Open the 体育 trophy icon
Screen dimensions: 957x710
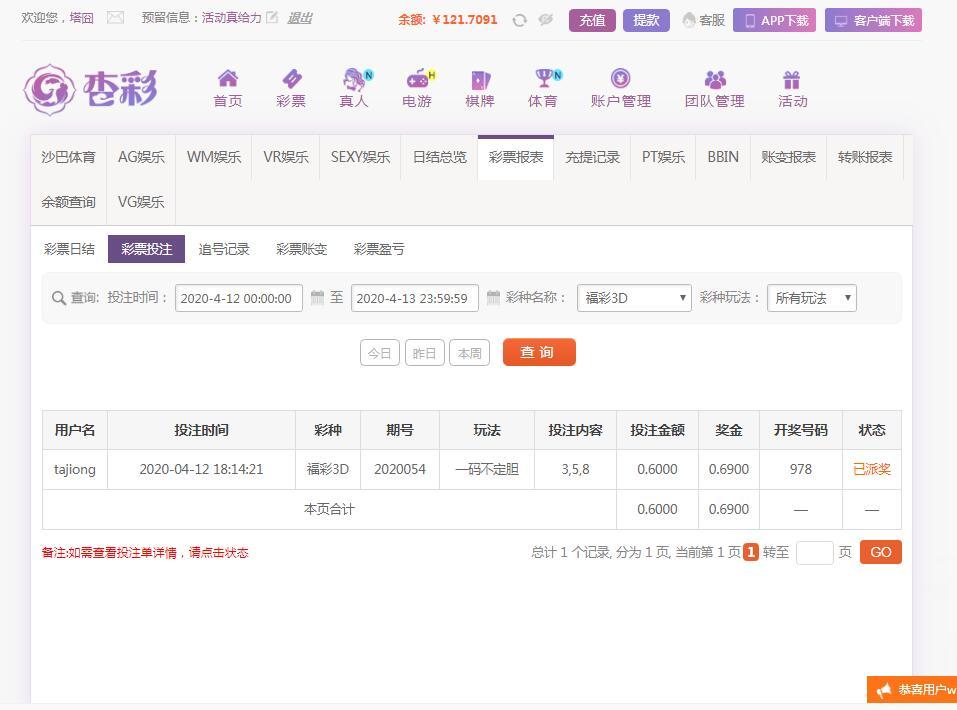[x=543, y=80]
